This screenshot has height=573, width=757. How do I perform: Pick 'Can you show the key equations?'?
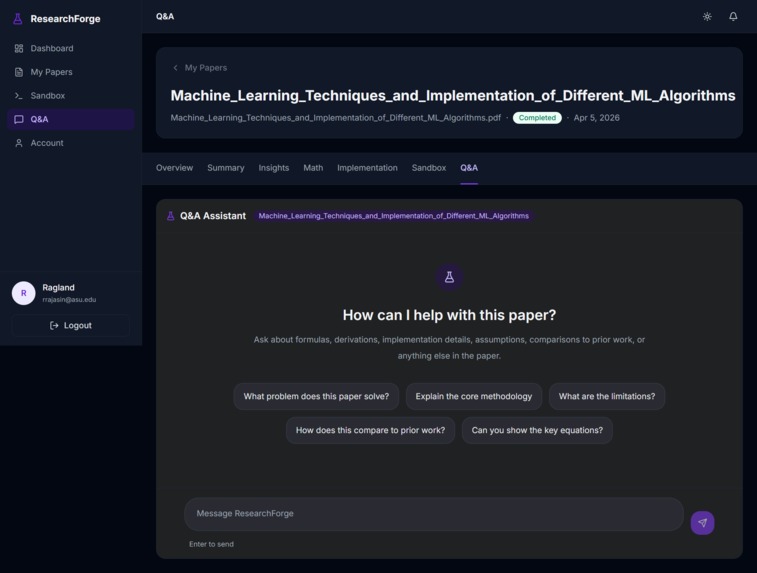coord(537,430)
